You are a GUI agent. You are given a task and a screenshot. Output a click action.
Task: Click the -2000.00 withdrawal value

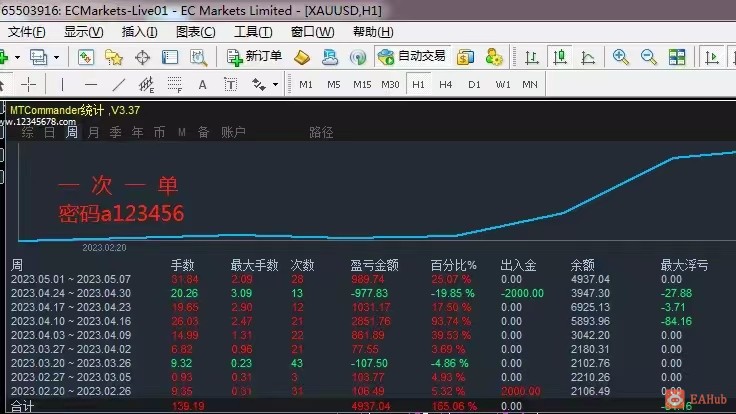pyautogui.click(x=522, y=293)
